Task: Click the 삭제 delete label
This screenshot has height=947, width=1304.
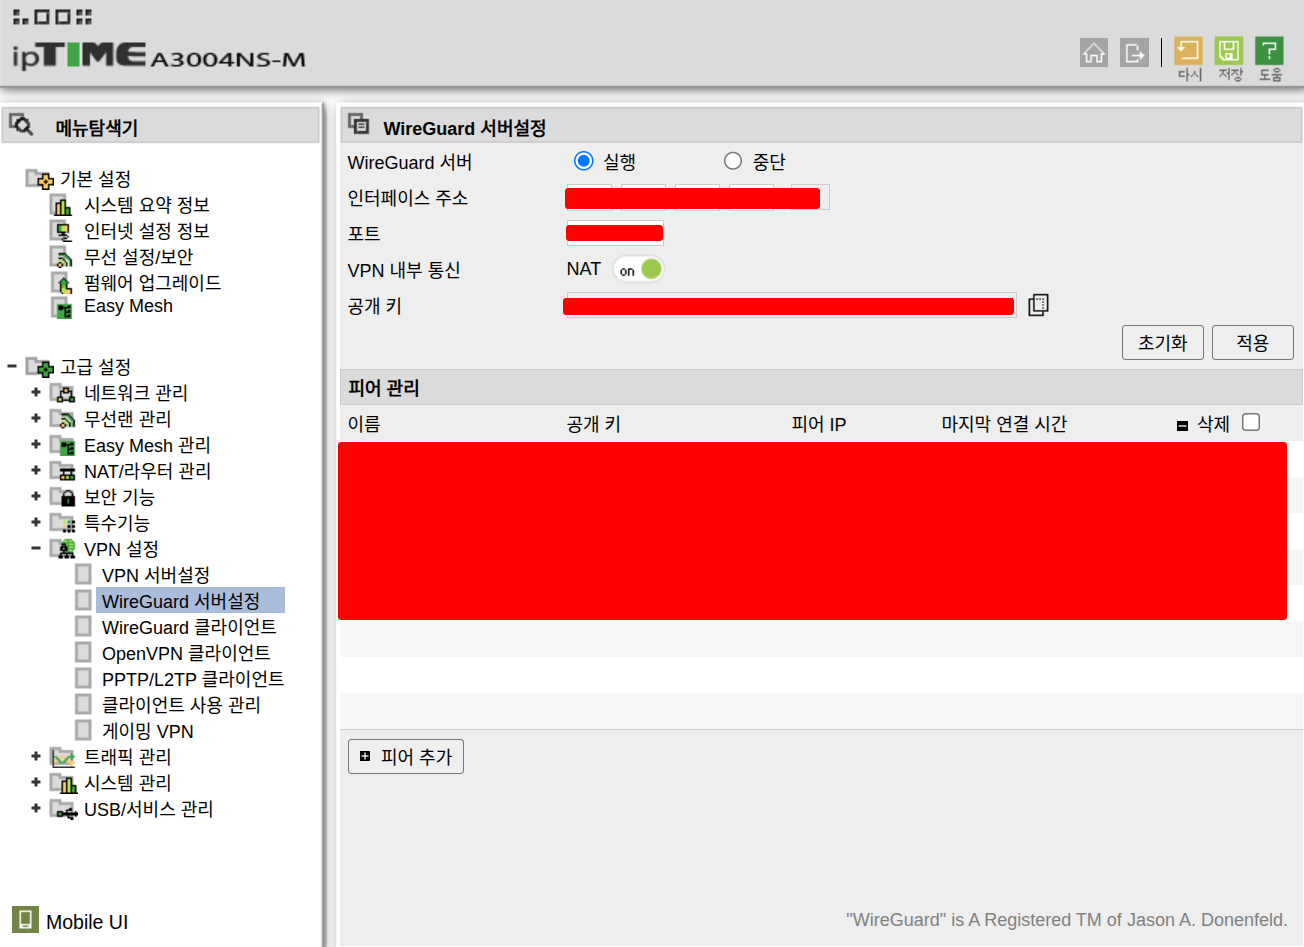Action: pyautogui.click(x=1213, y=424)
